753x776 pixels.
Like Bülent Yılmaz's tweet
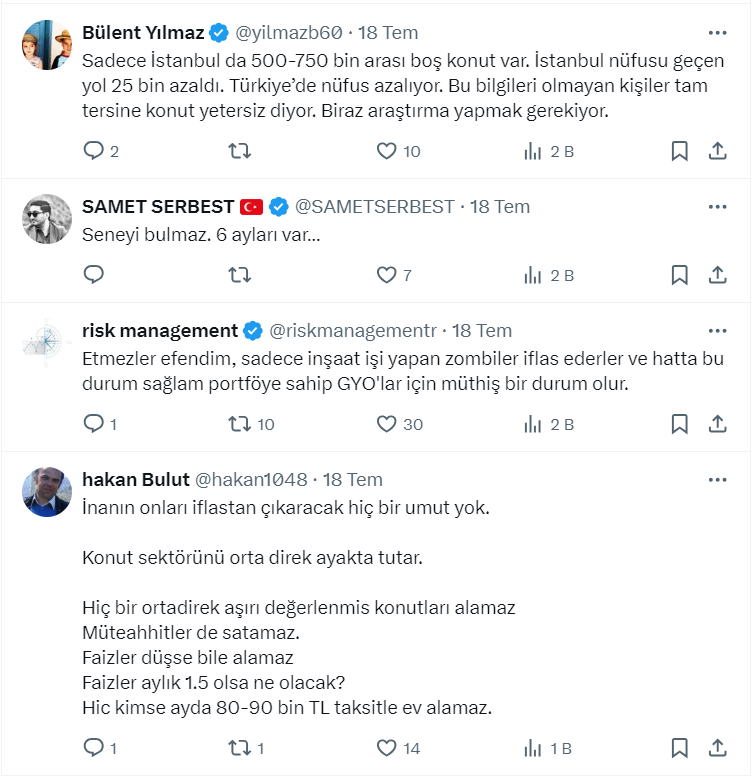tap(387, 151)
